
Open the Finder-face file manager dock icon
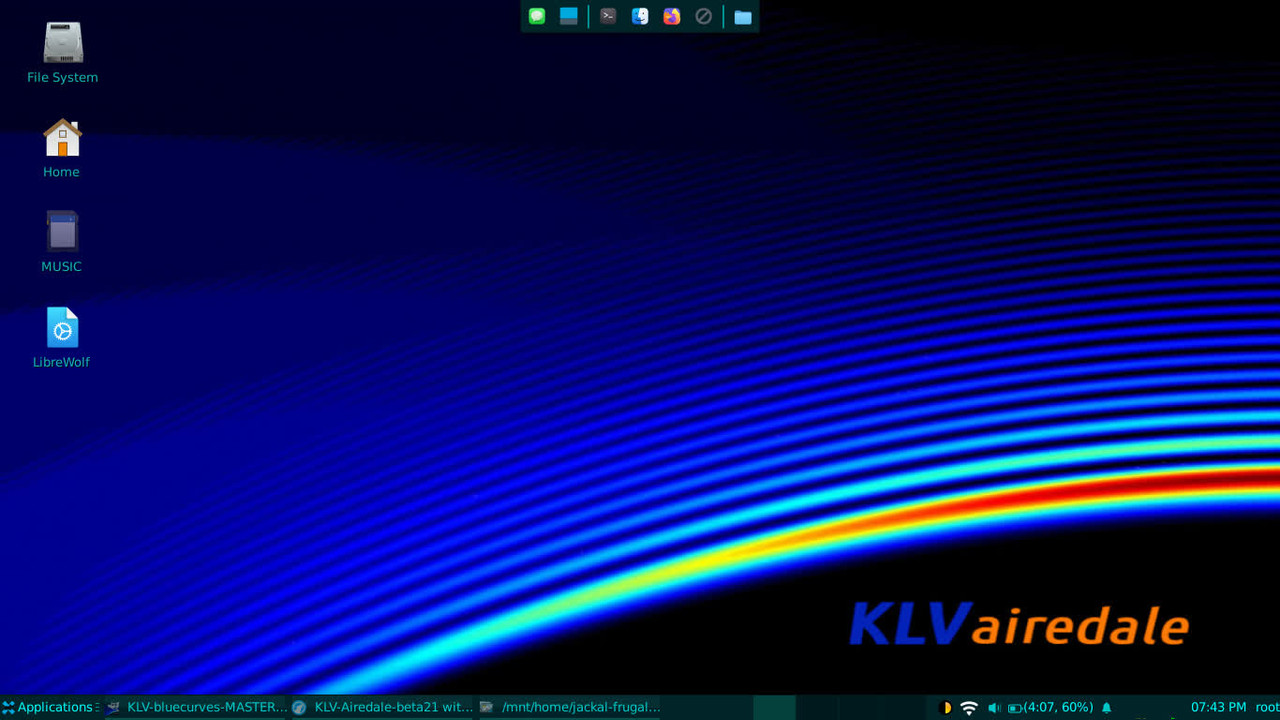click(x=640, y=16)
